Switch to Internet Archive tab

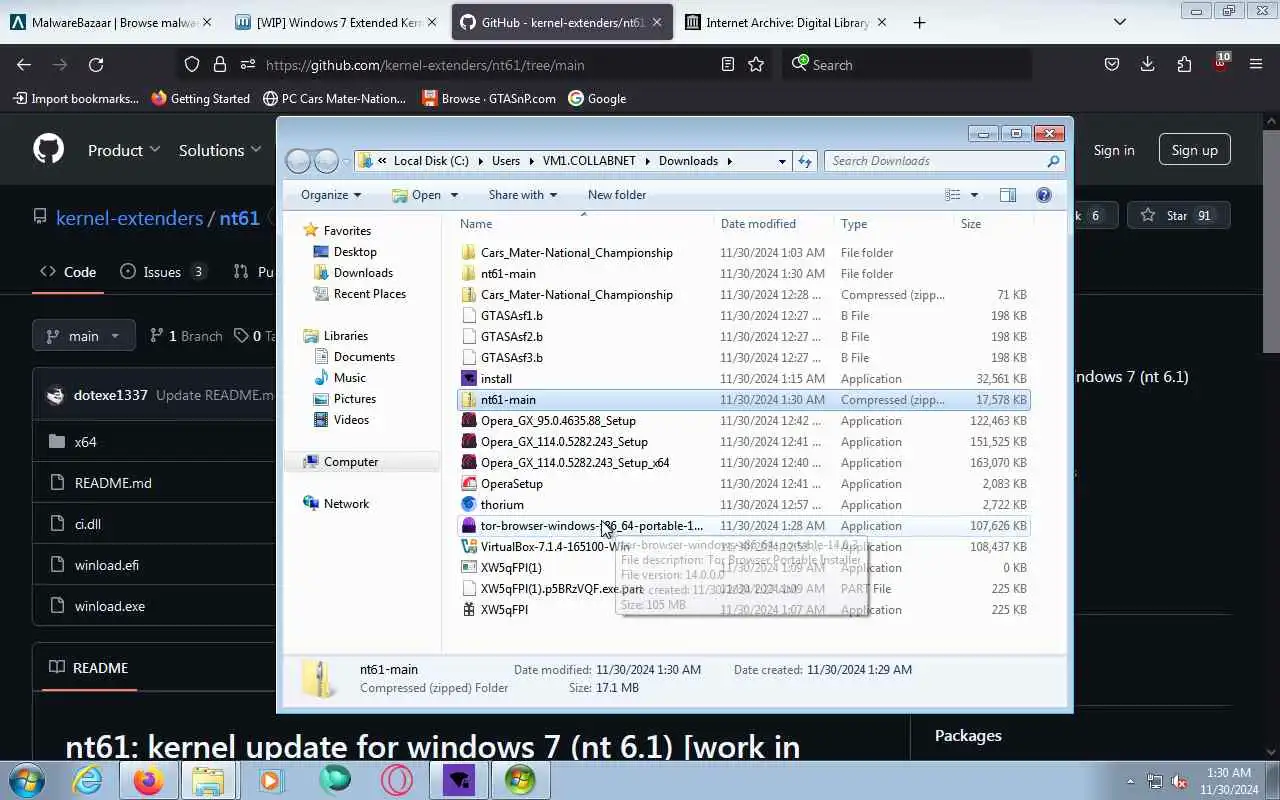(785, 22)
